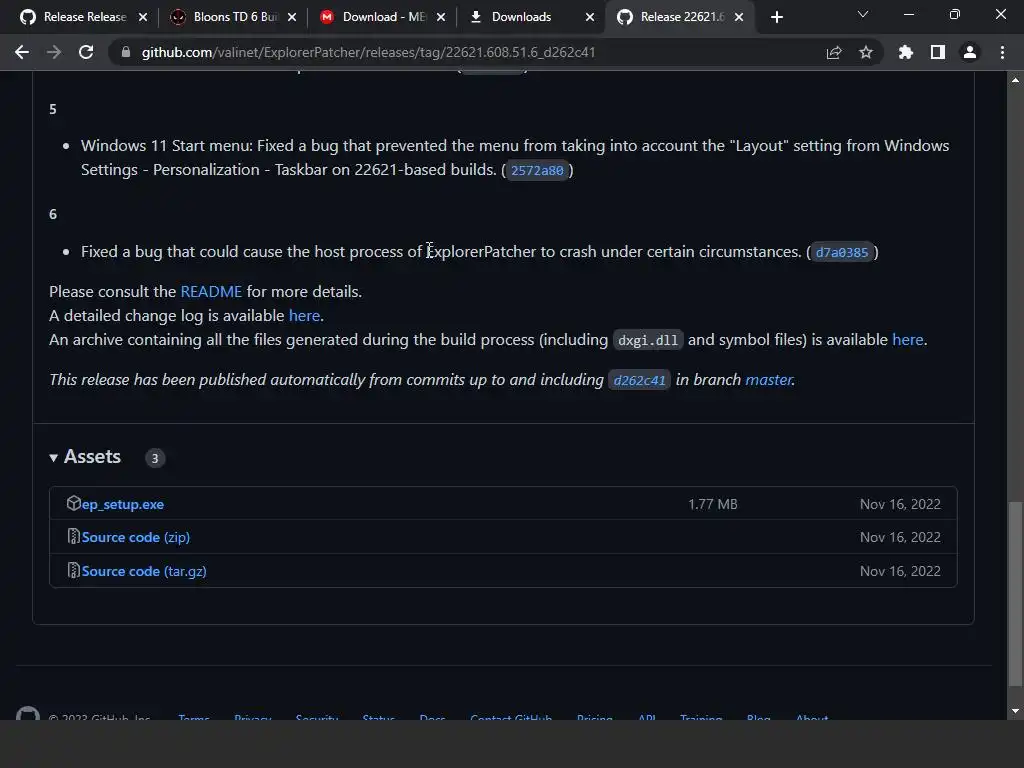Click the page vertical scrollbar thumb
This screenshot has height=768, width=1024.
[1015, 594]
